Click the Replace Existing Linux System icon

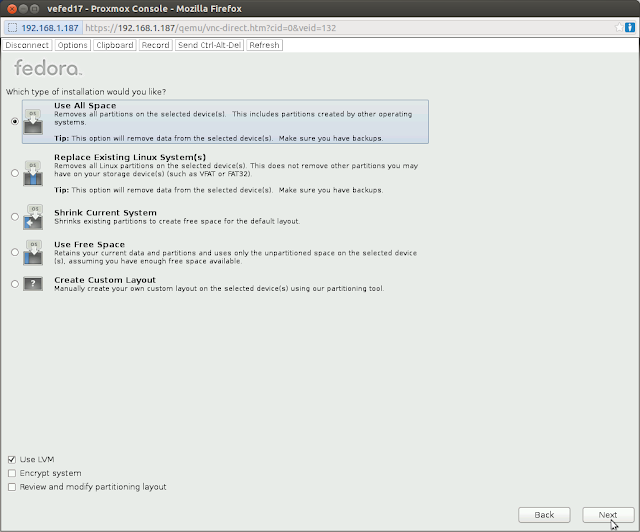[x=33, y=174]
